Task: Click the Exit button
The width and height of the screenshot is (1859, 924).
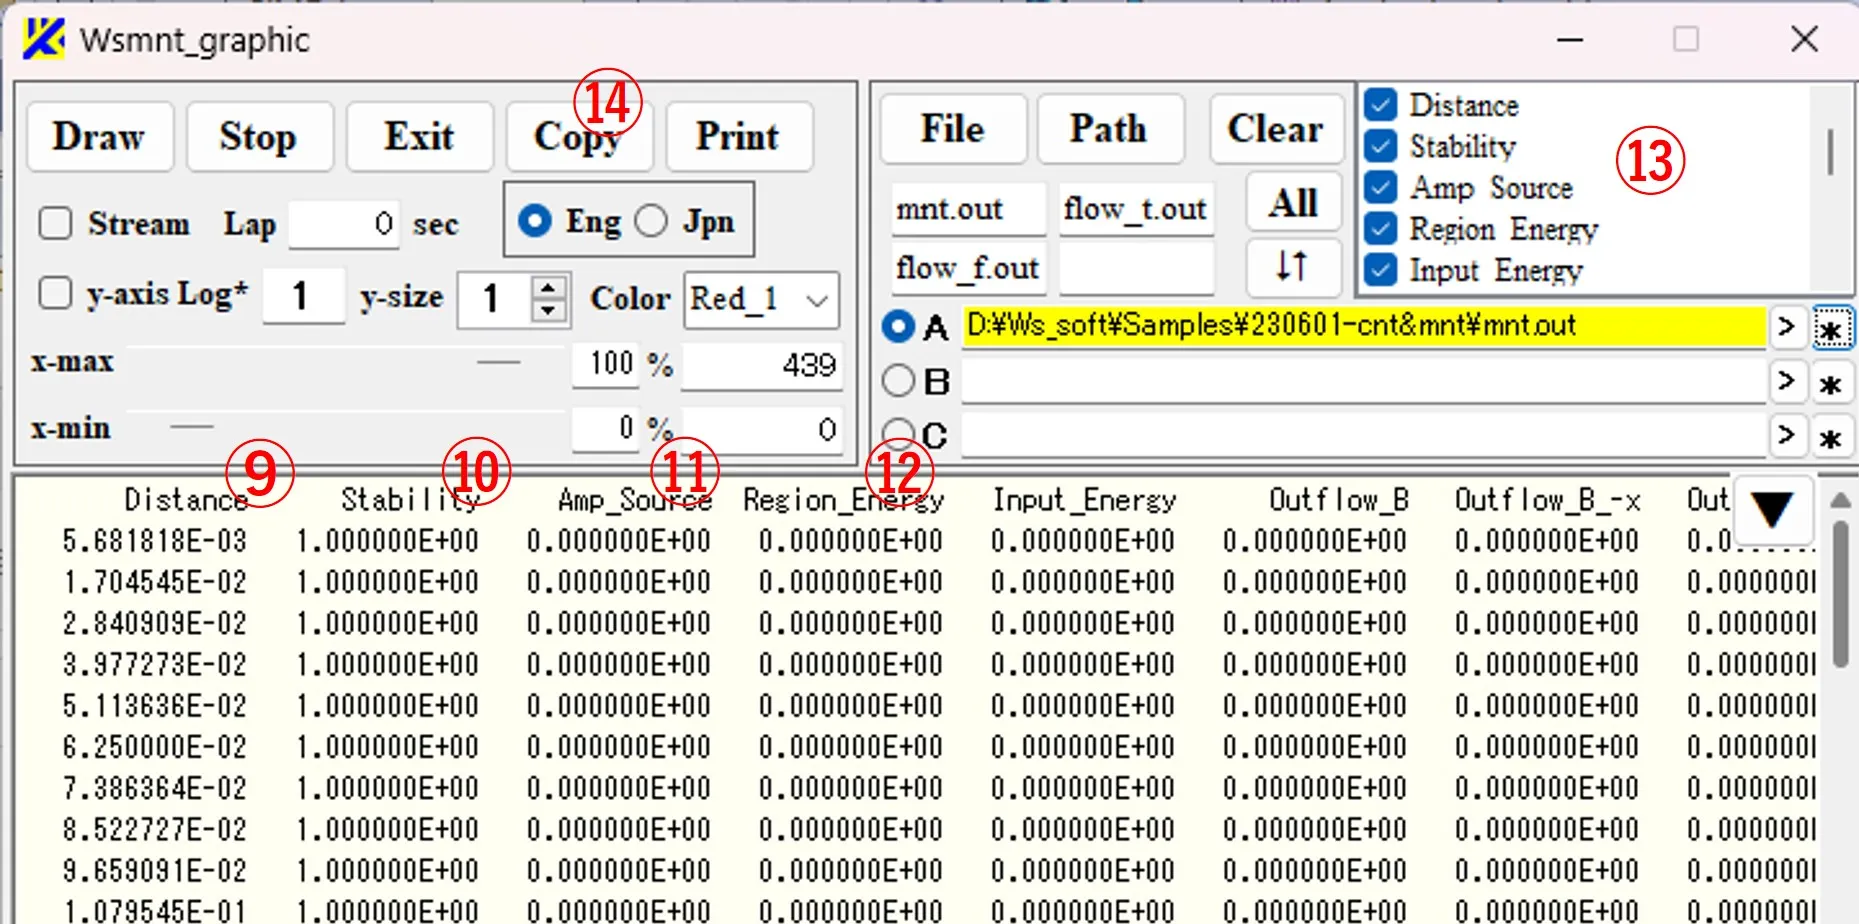Action: click(x=420, y=136)
